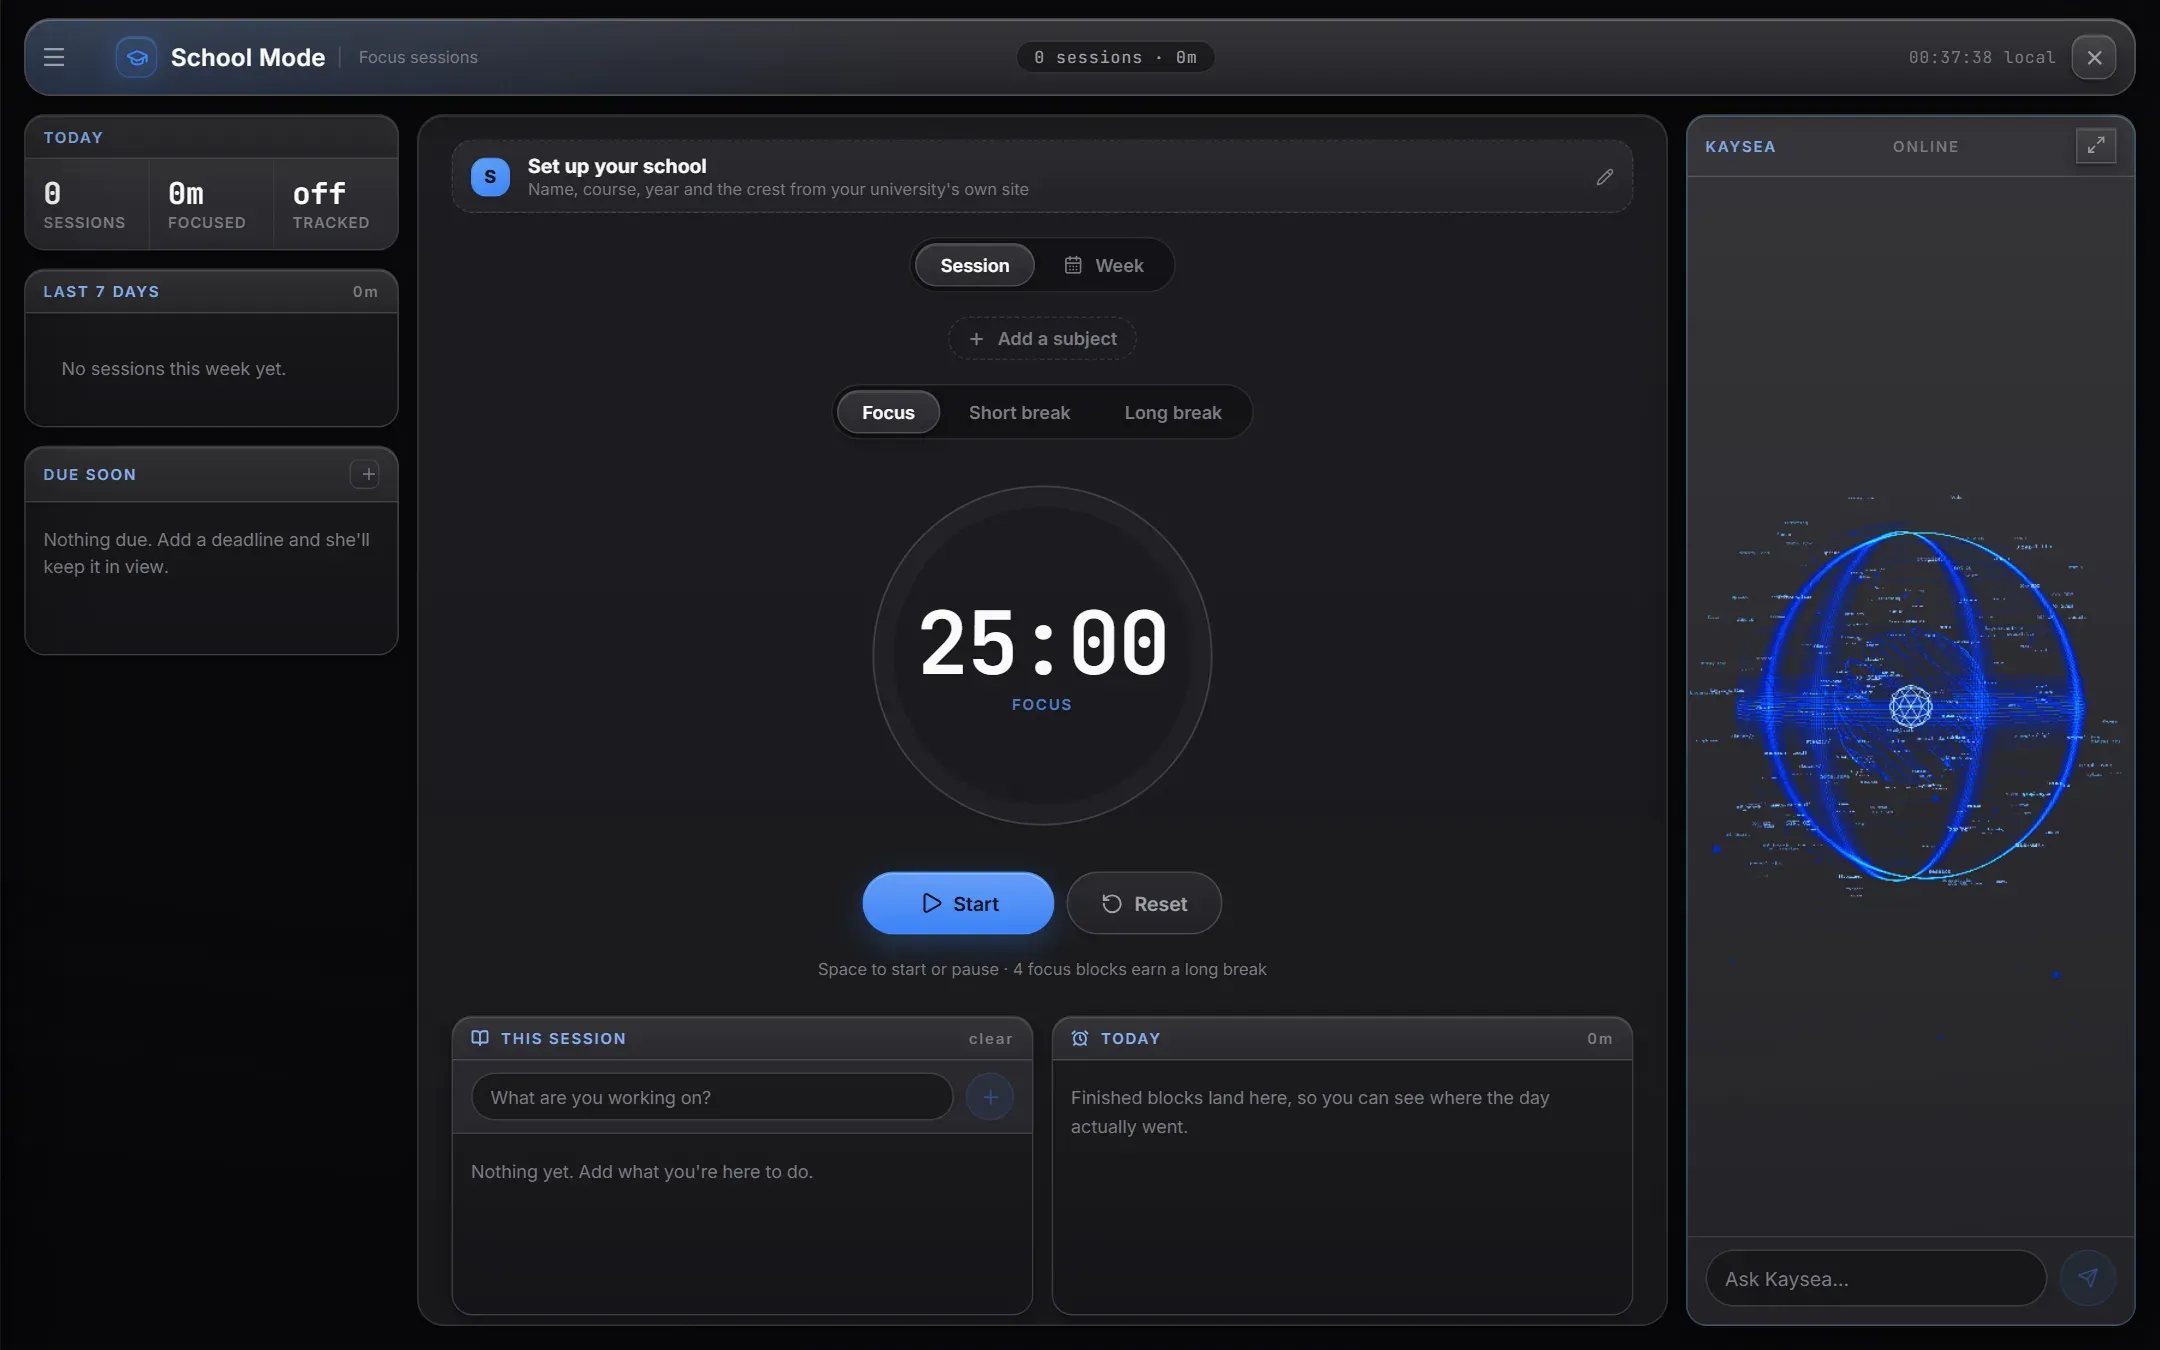
Task: Click the '0 sessions · 0m' header pill
Action: tap(1115, 57)
